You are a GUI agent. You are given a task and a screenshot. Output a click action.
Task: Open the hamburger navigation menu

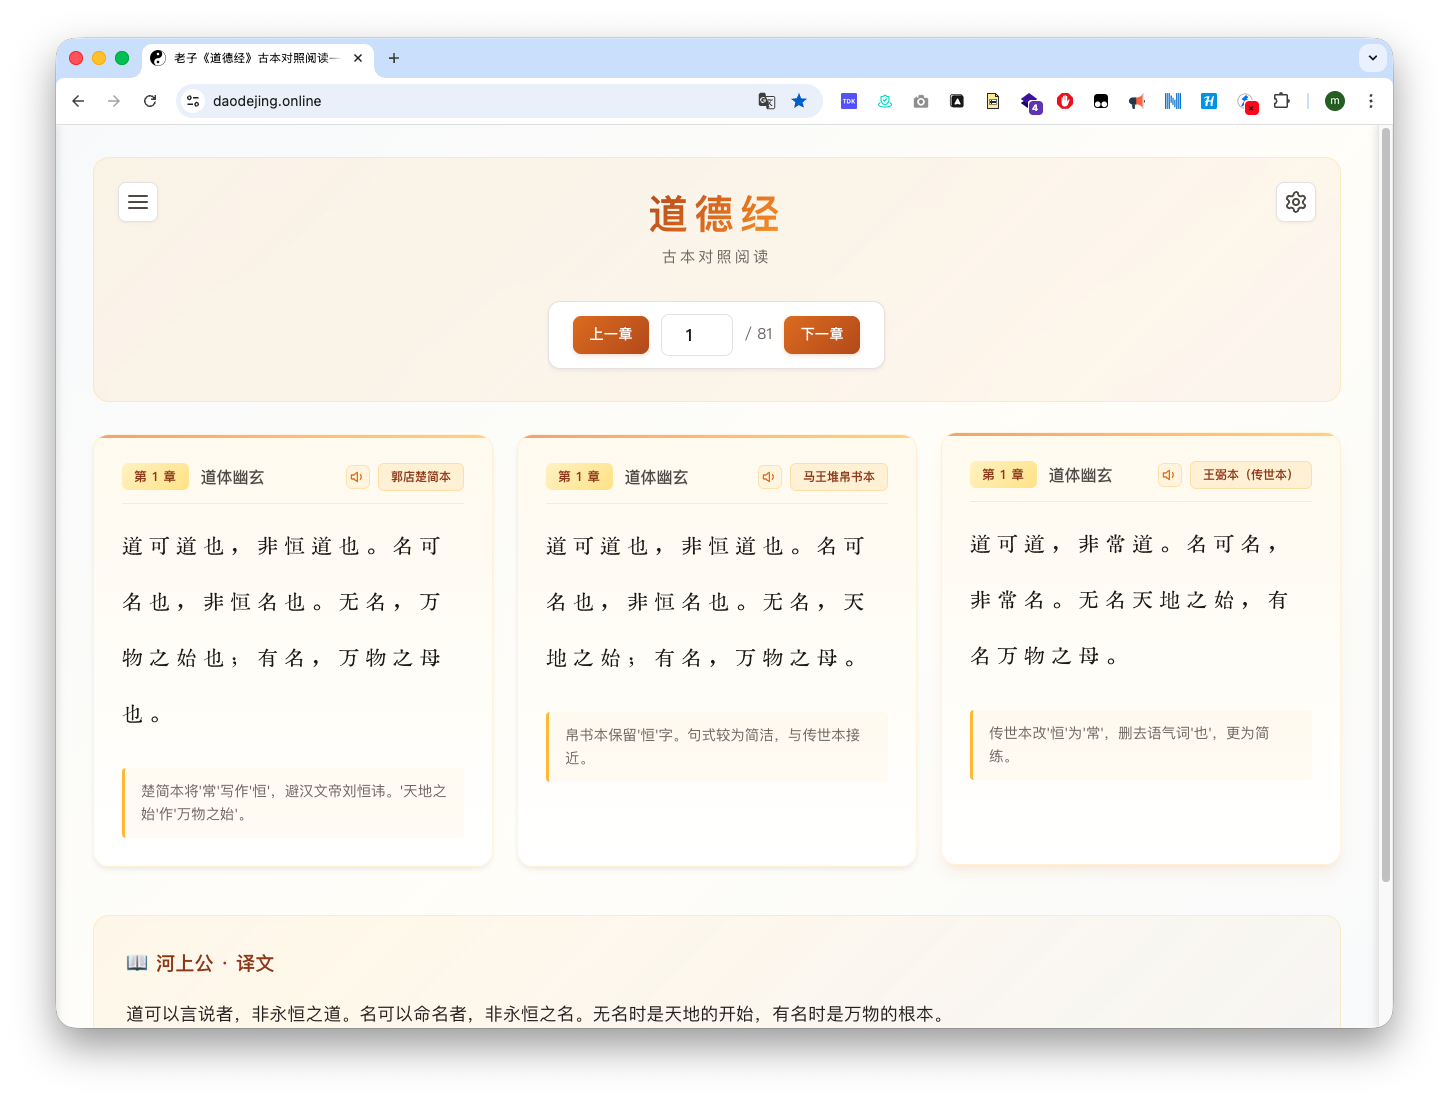tap(138, 201)
